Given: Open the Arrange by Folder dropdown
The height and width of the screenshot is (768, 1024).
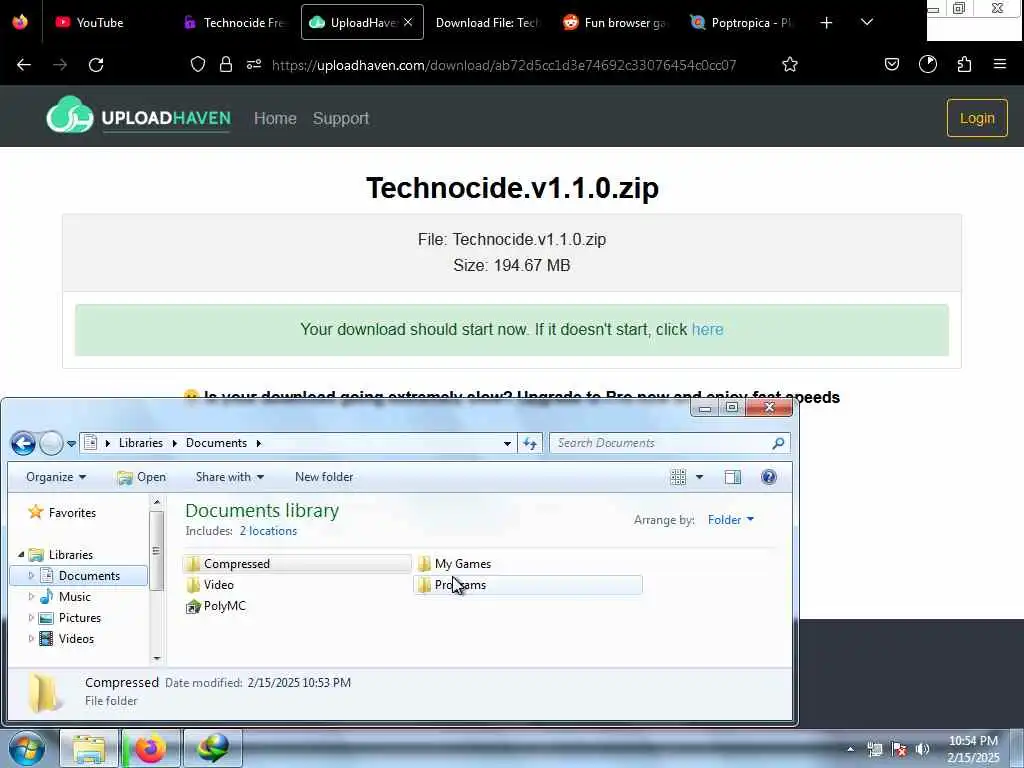Looking at the screenshot, I should click(731, 520).
